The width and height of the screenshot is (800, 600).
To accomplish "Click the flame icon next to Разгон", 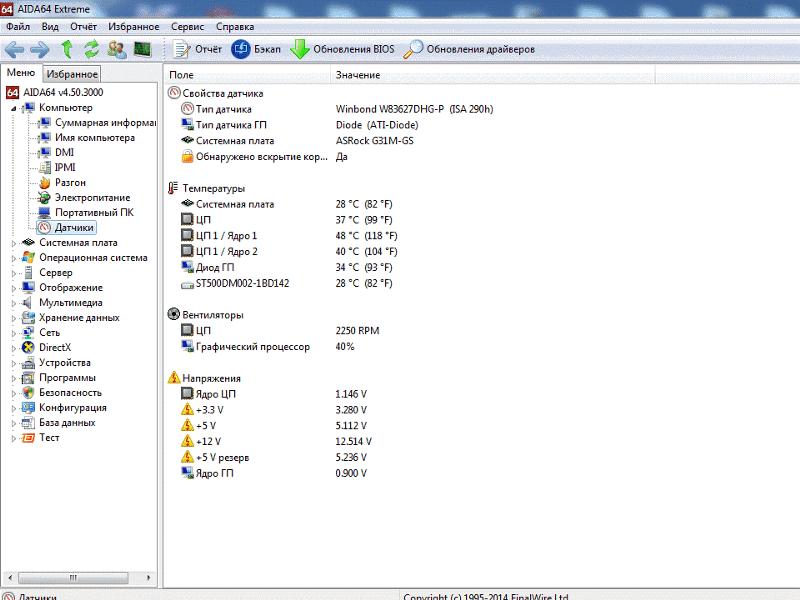I will tap(45, 183).
